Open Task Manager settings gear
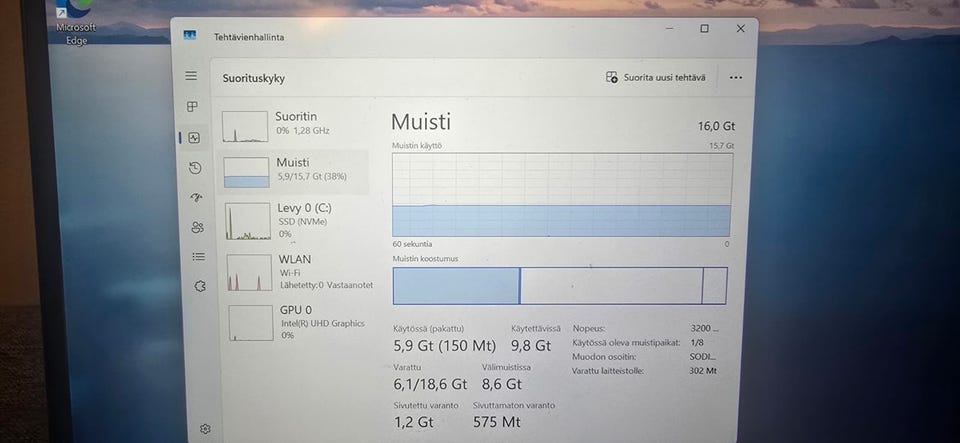 click(x=205, y=429)
